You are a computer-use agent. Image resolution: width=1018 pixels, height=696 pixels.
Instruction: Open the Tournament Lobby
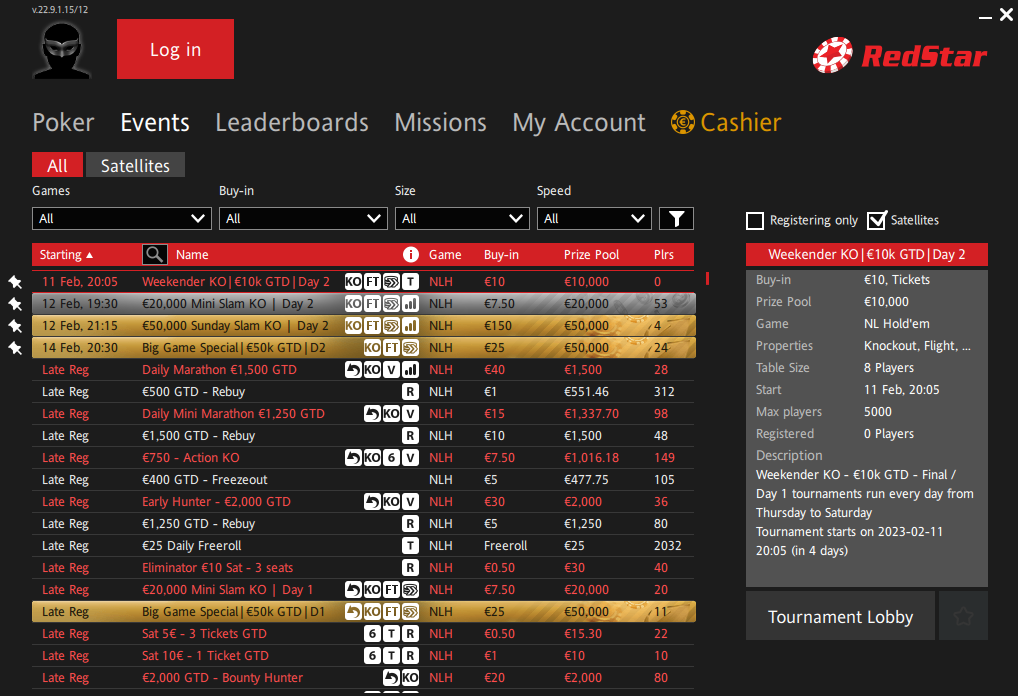[x=840, y=616]
